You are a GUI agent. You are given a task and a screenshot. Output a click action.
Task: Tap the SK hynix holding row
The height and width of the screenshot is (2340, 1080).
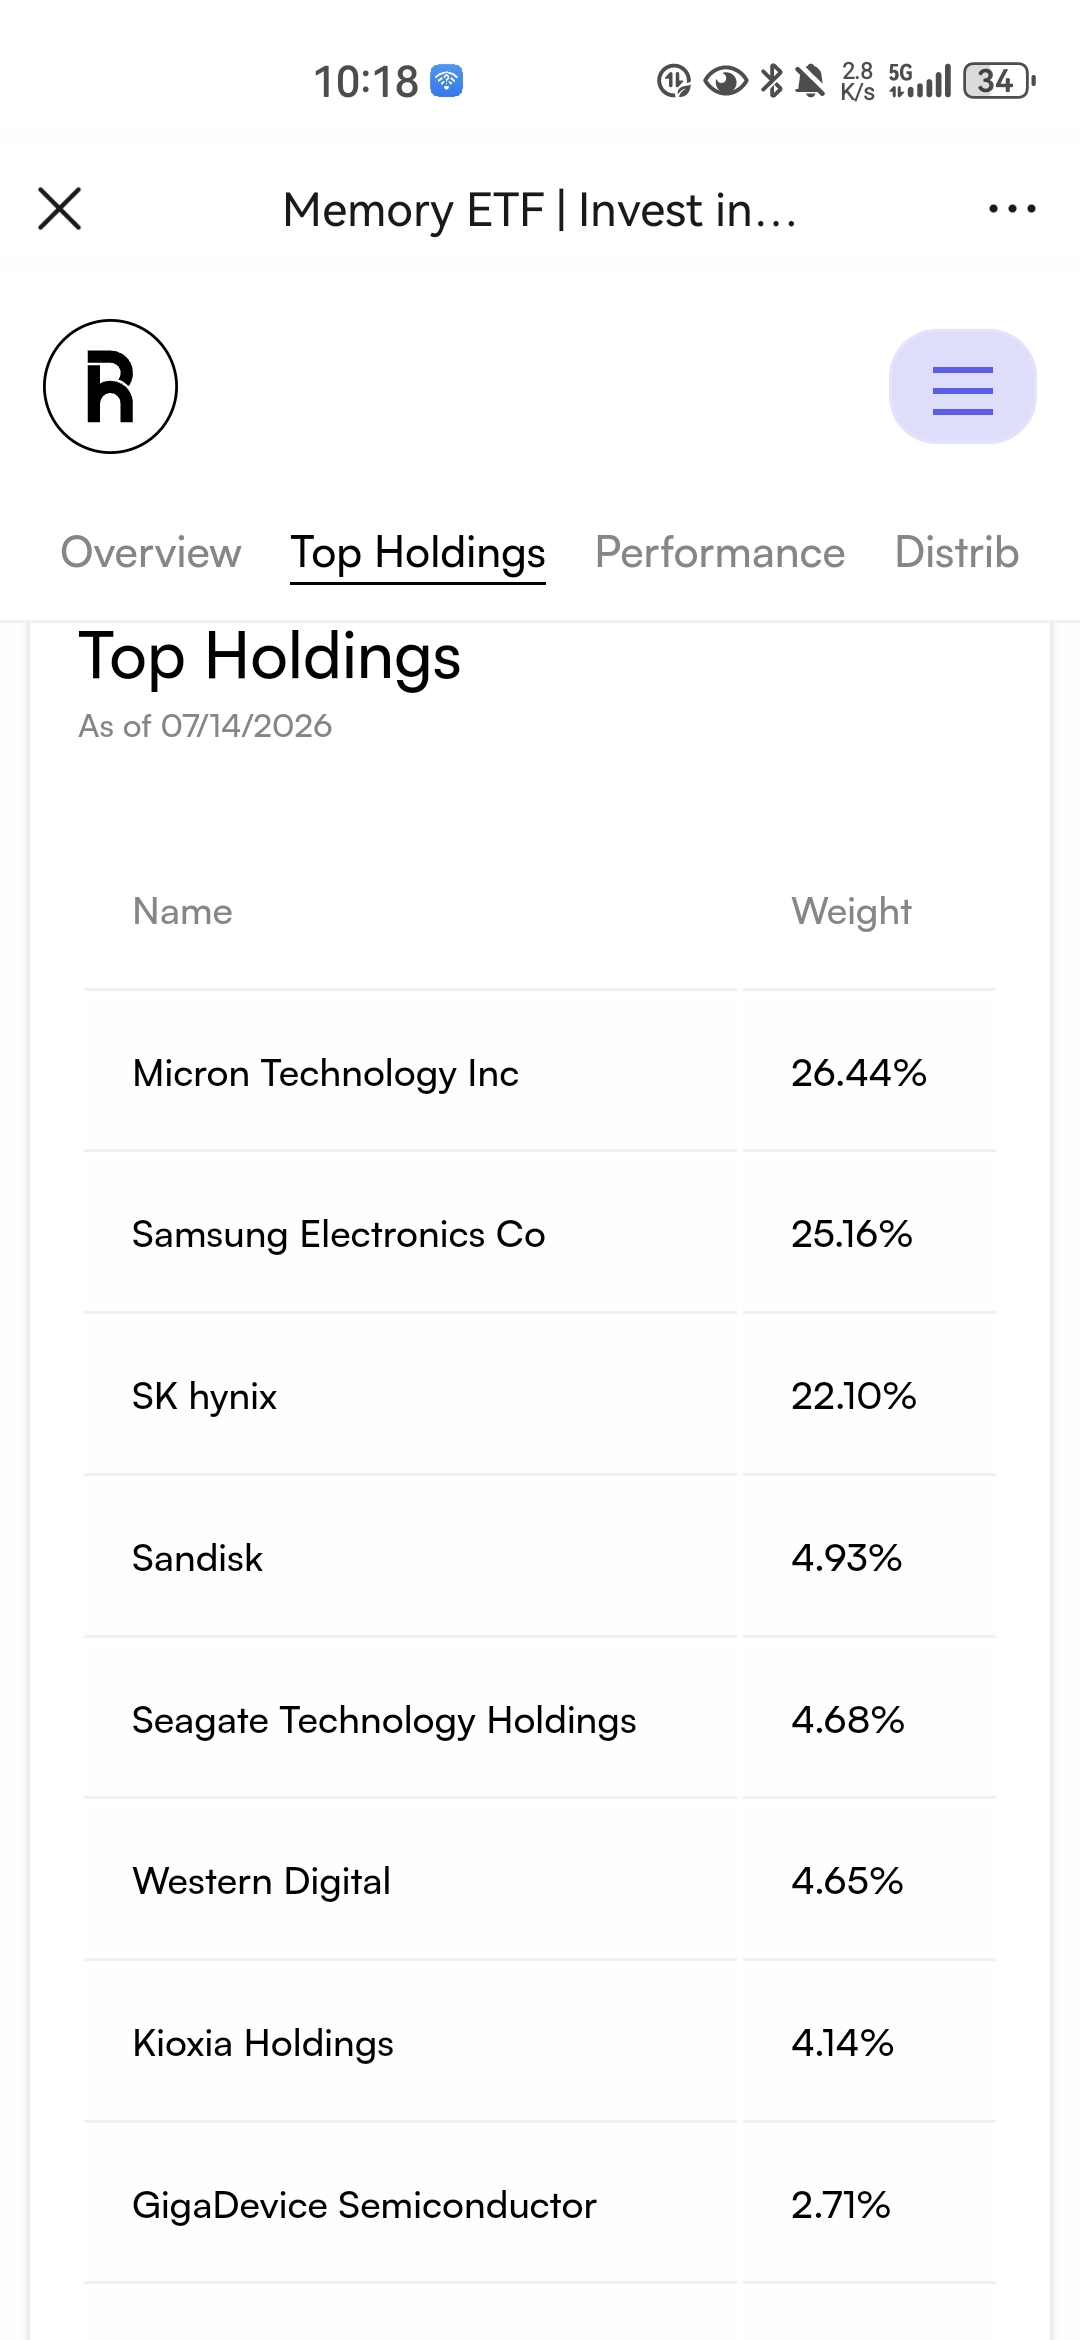[540, 1396]
